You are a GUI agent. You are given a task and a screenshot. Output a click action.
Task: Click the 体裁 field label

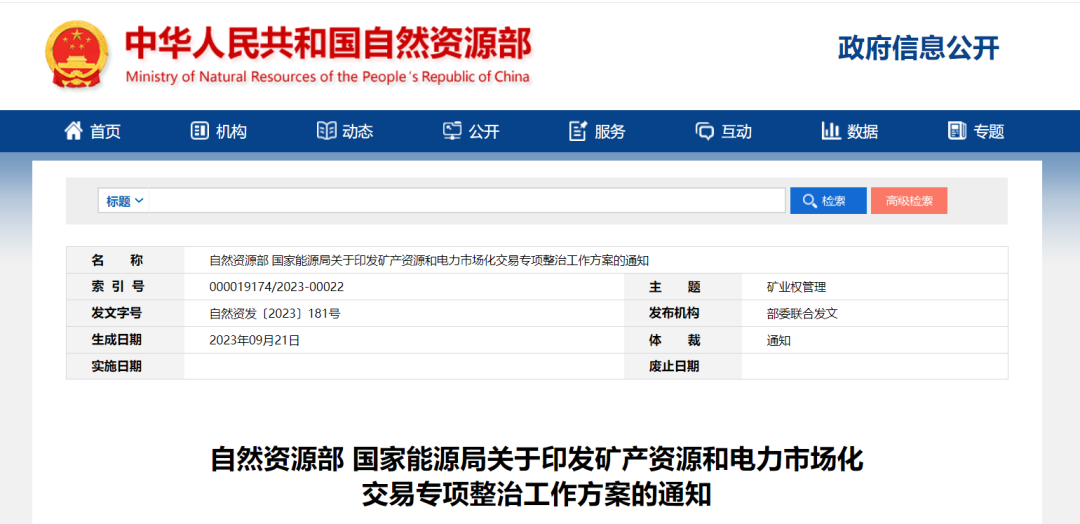coord(674,339)
